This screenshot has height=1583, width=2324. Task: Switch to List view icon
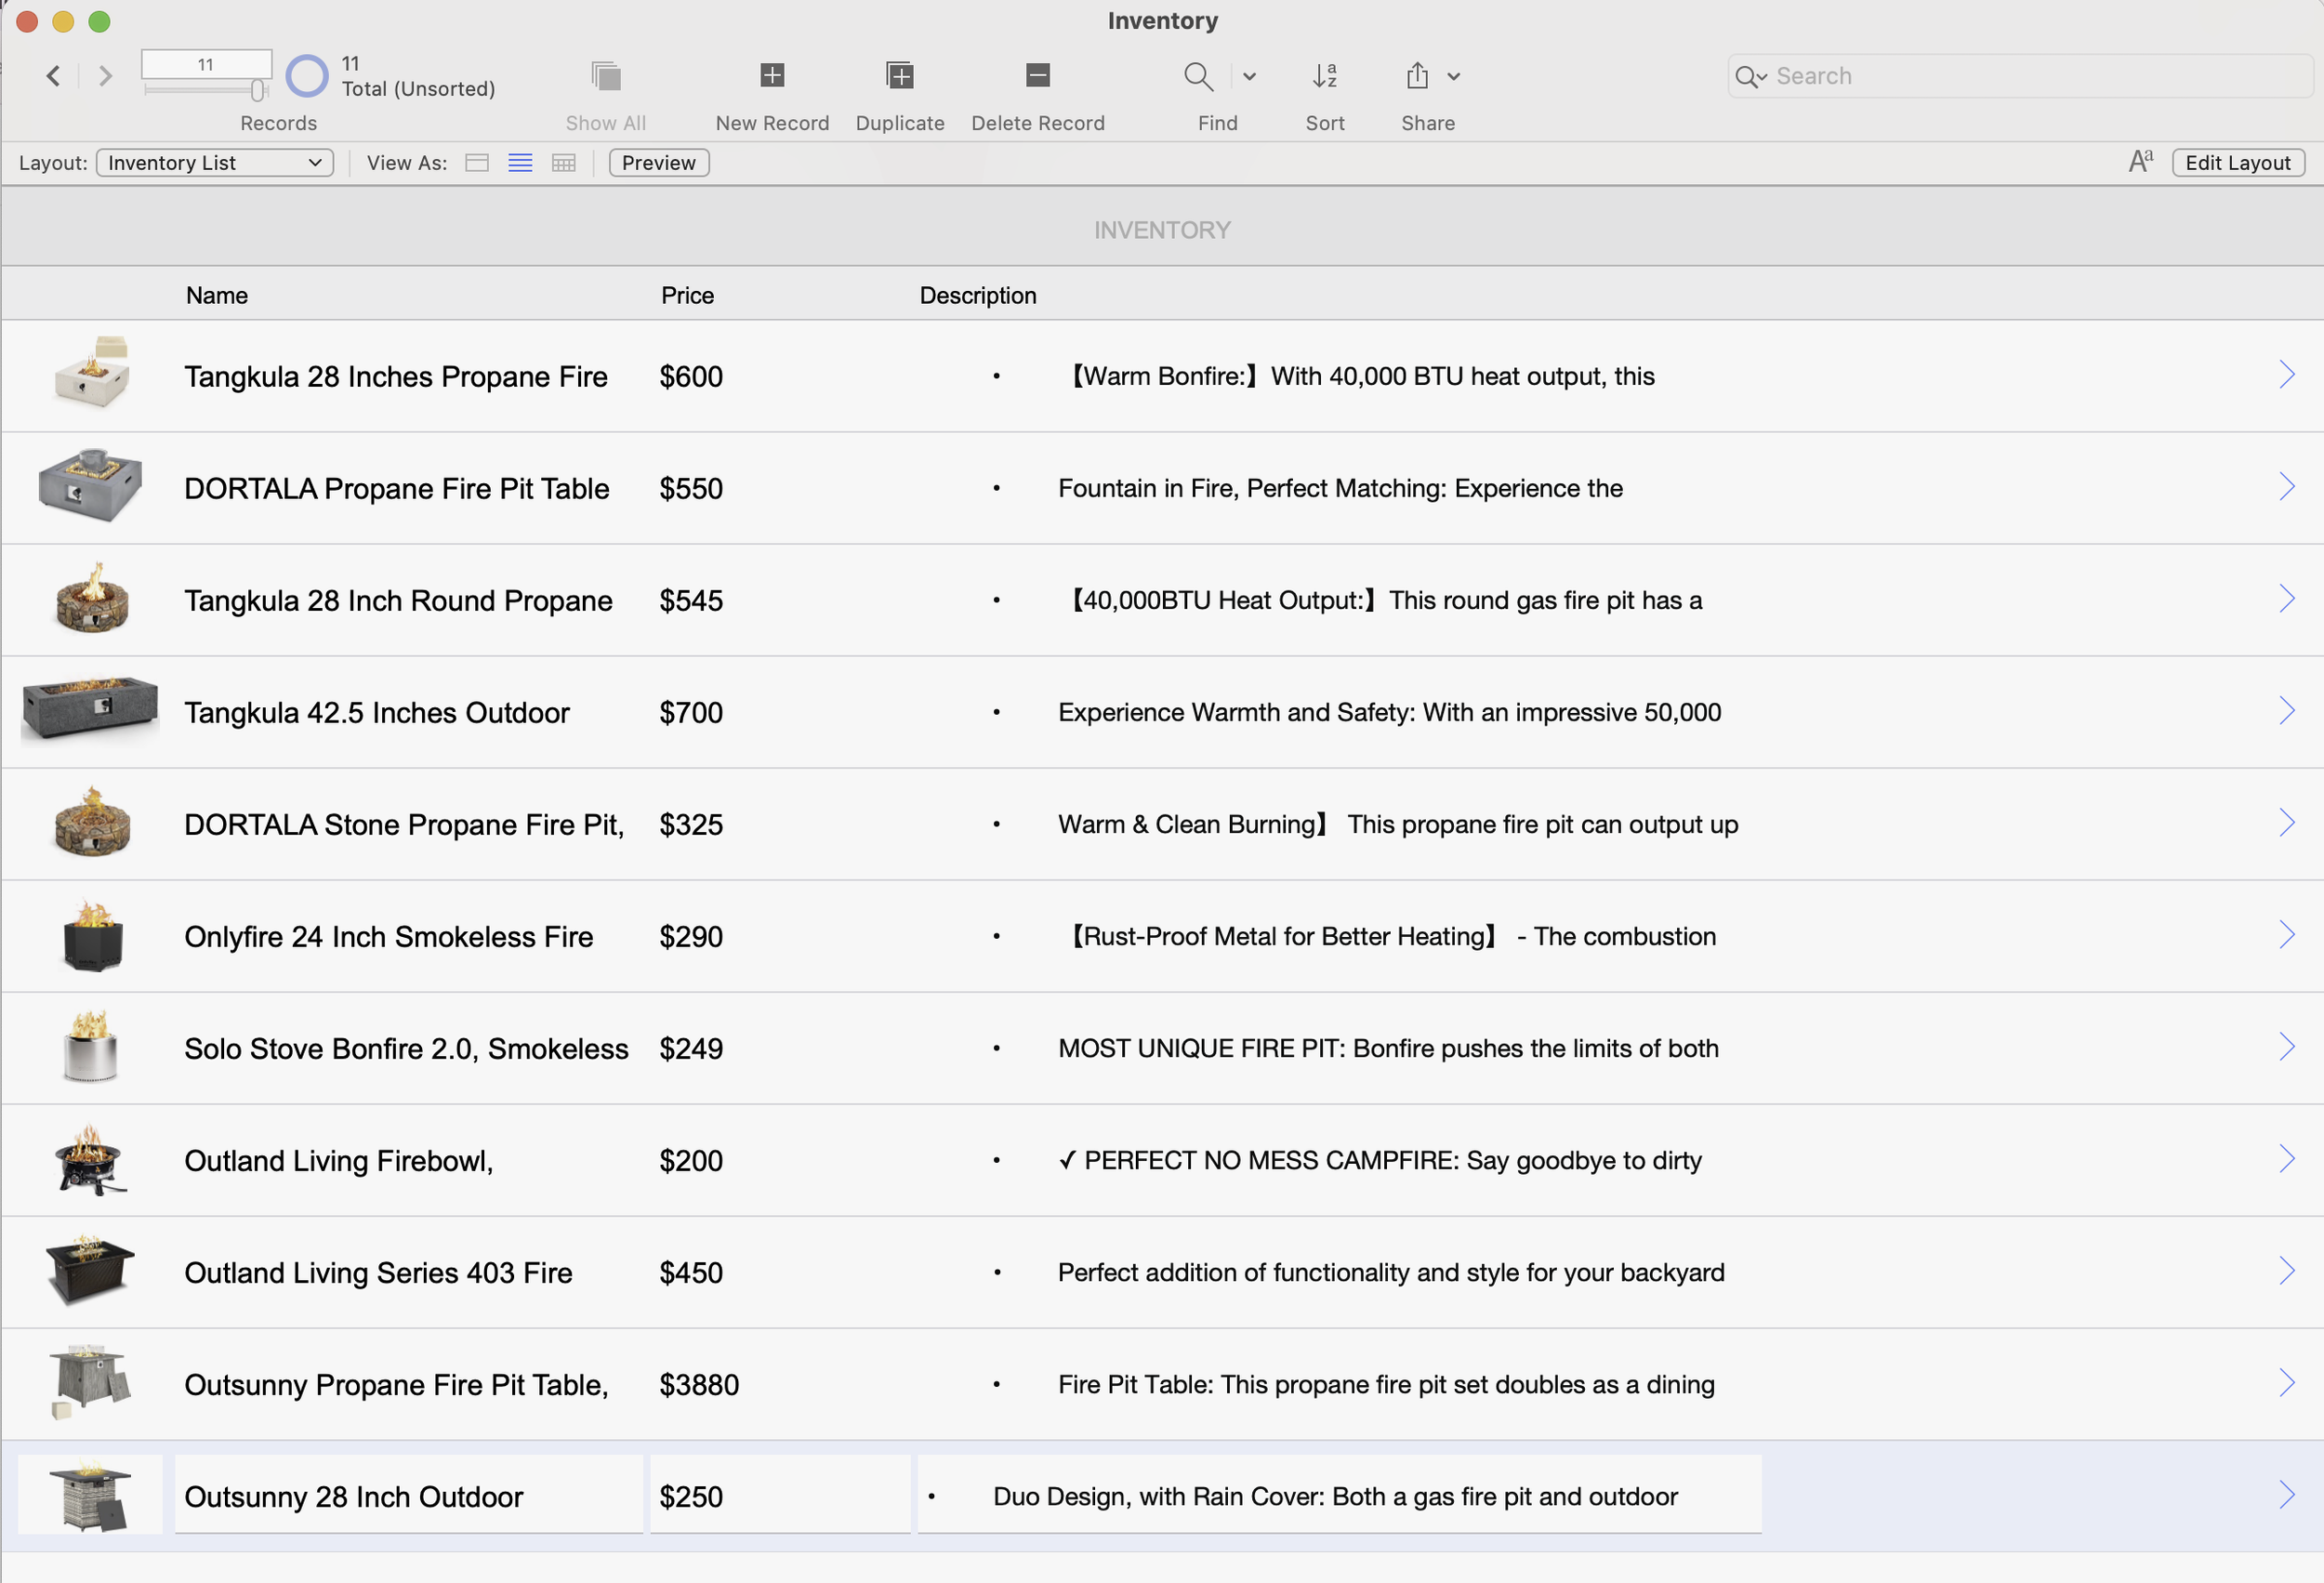[520, 163]
